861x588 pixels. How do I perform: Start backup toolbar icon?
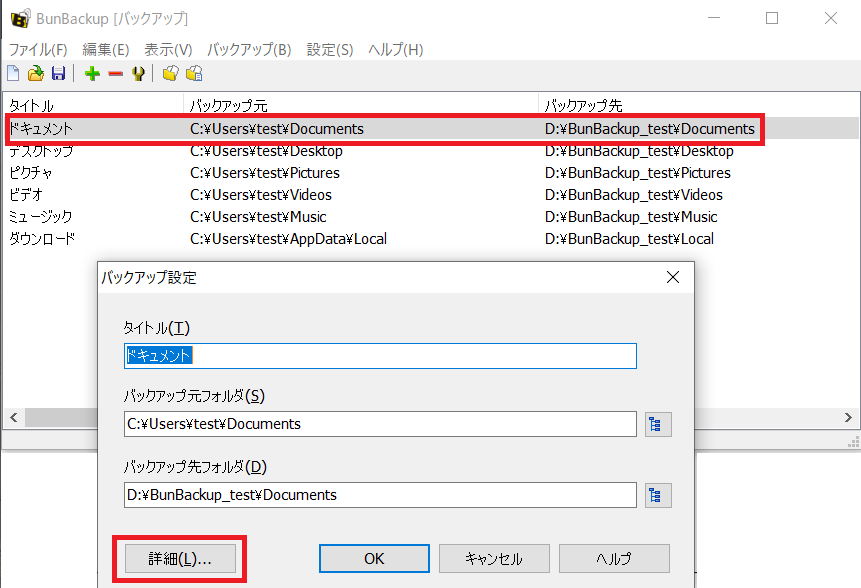[171, 73]
